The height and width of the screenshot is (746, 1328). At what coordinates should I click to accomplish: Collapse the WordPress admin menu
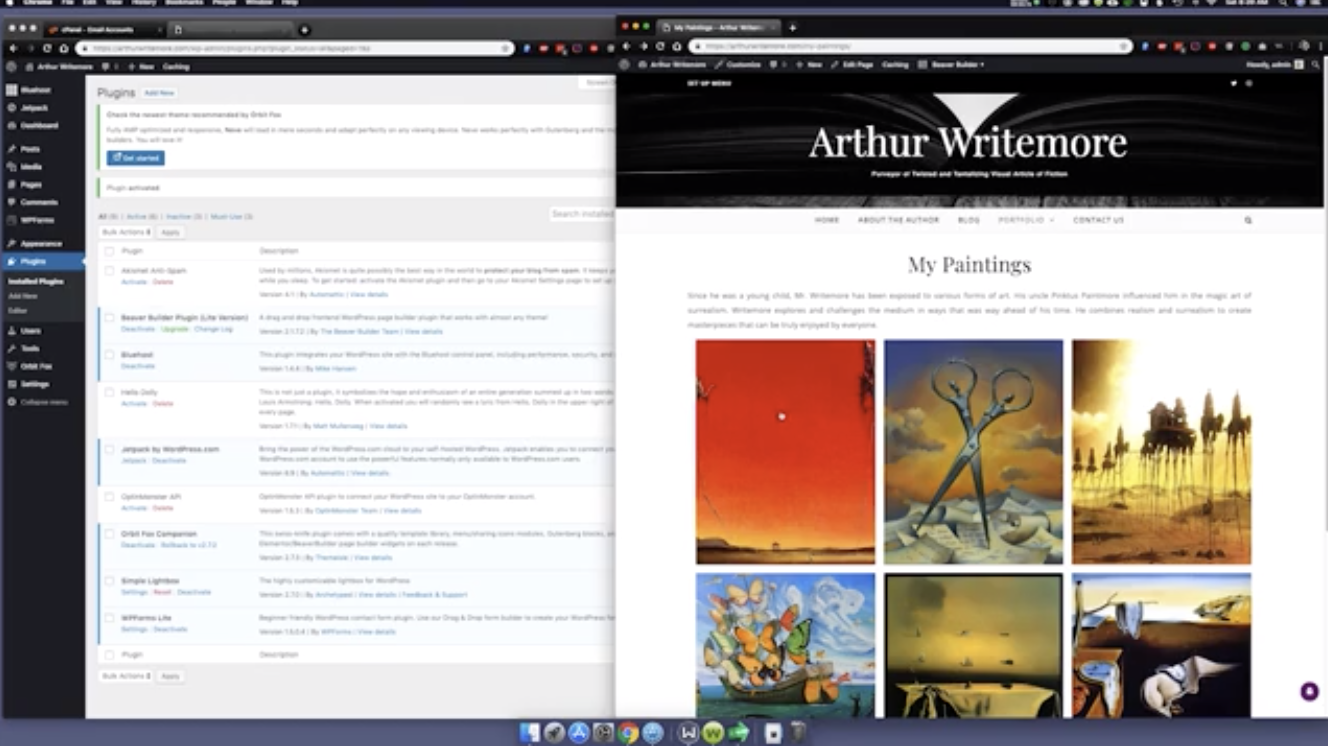(44, 402)
